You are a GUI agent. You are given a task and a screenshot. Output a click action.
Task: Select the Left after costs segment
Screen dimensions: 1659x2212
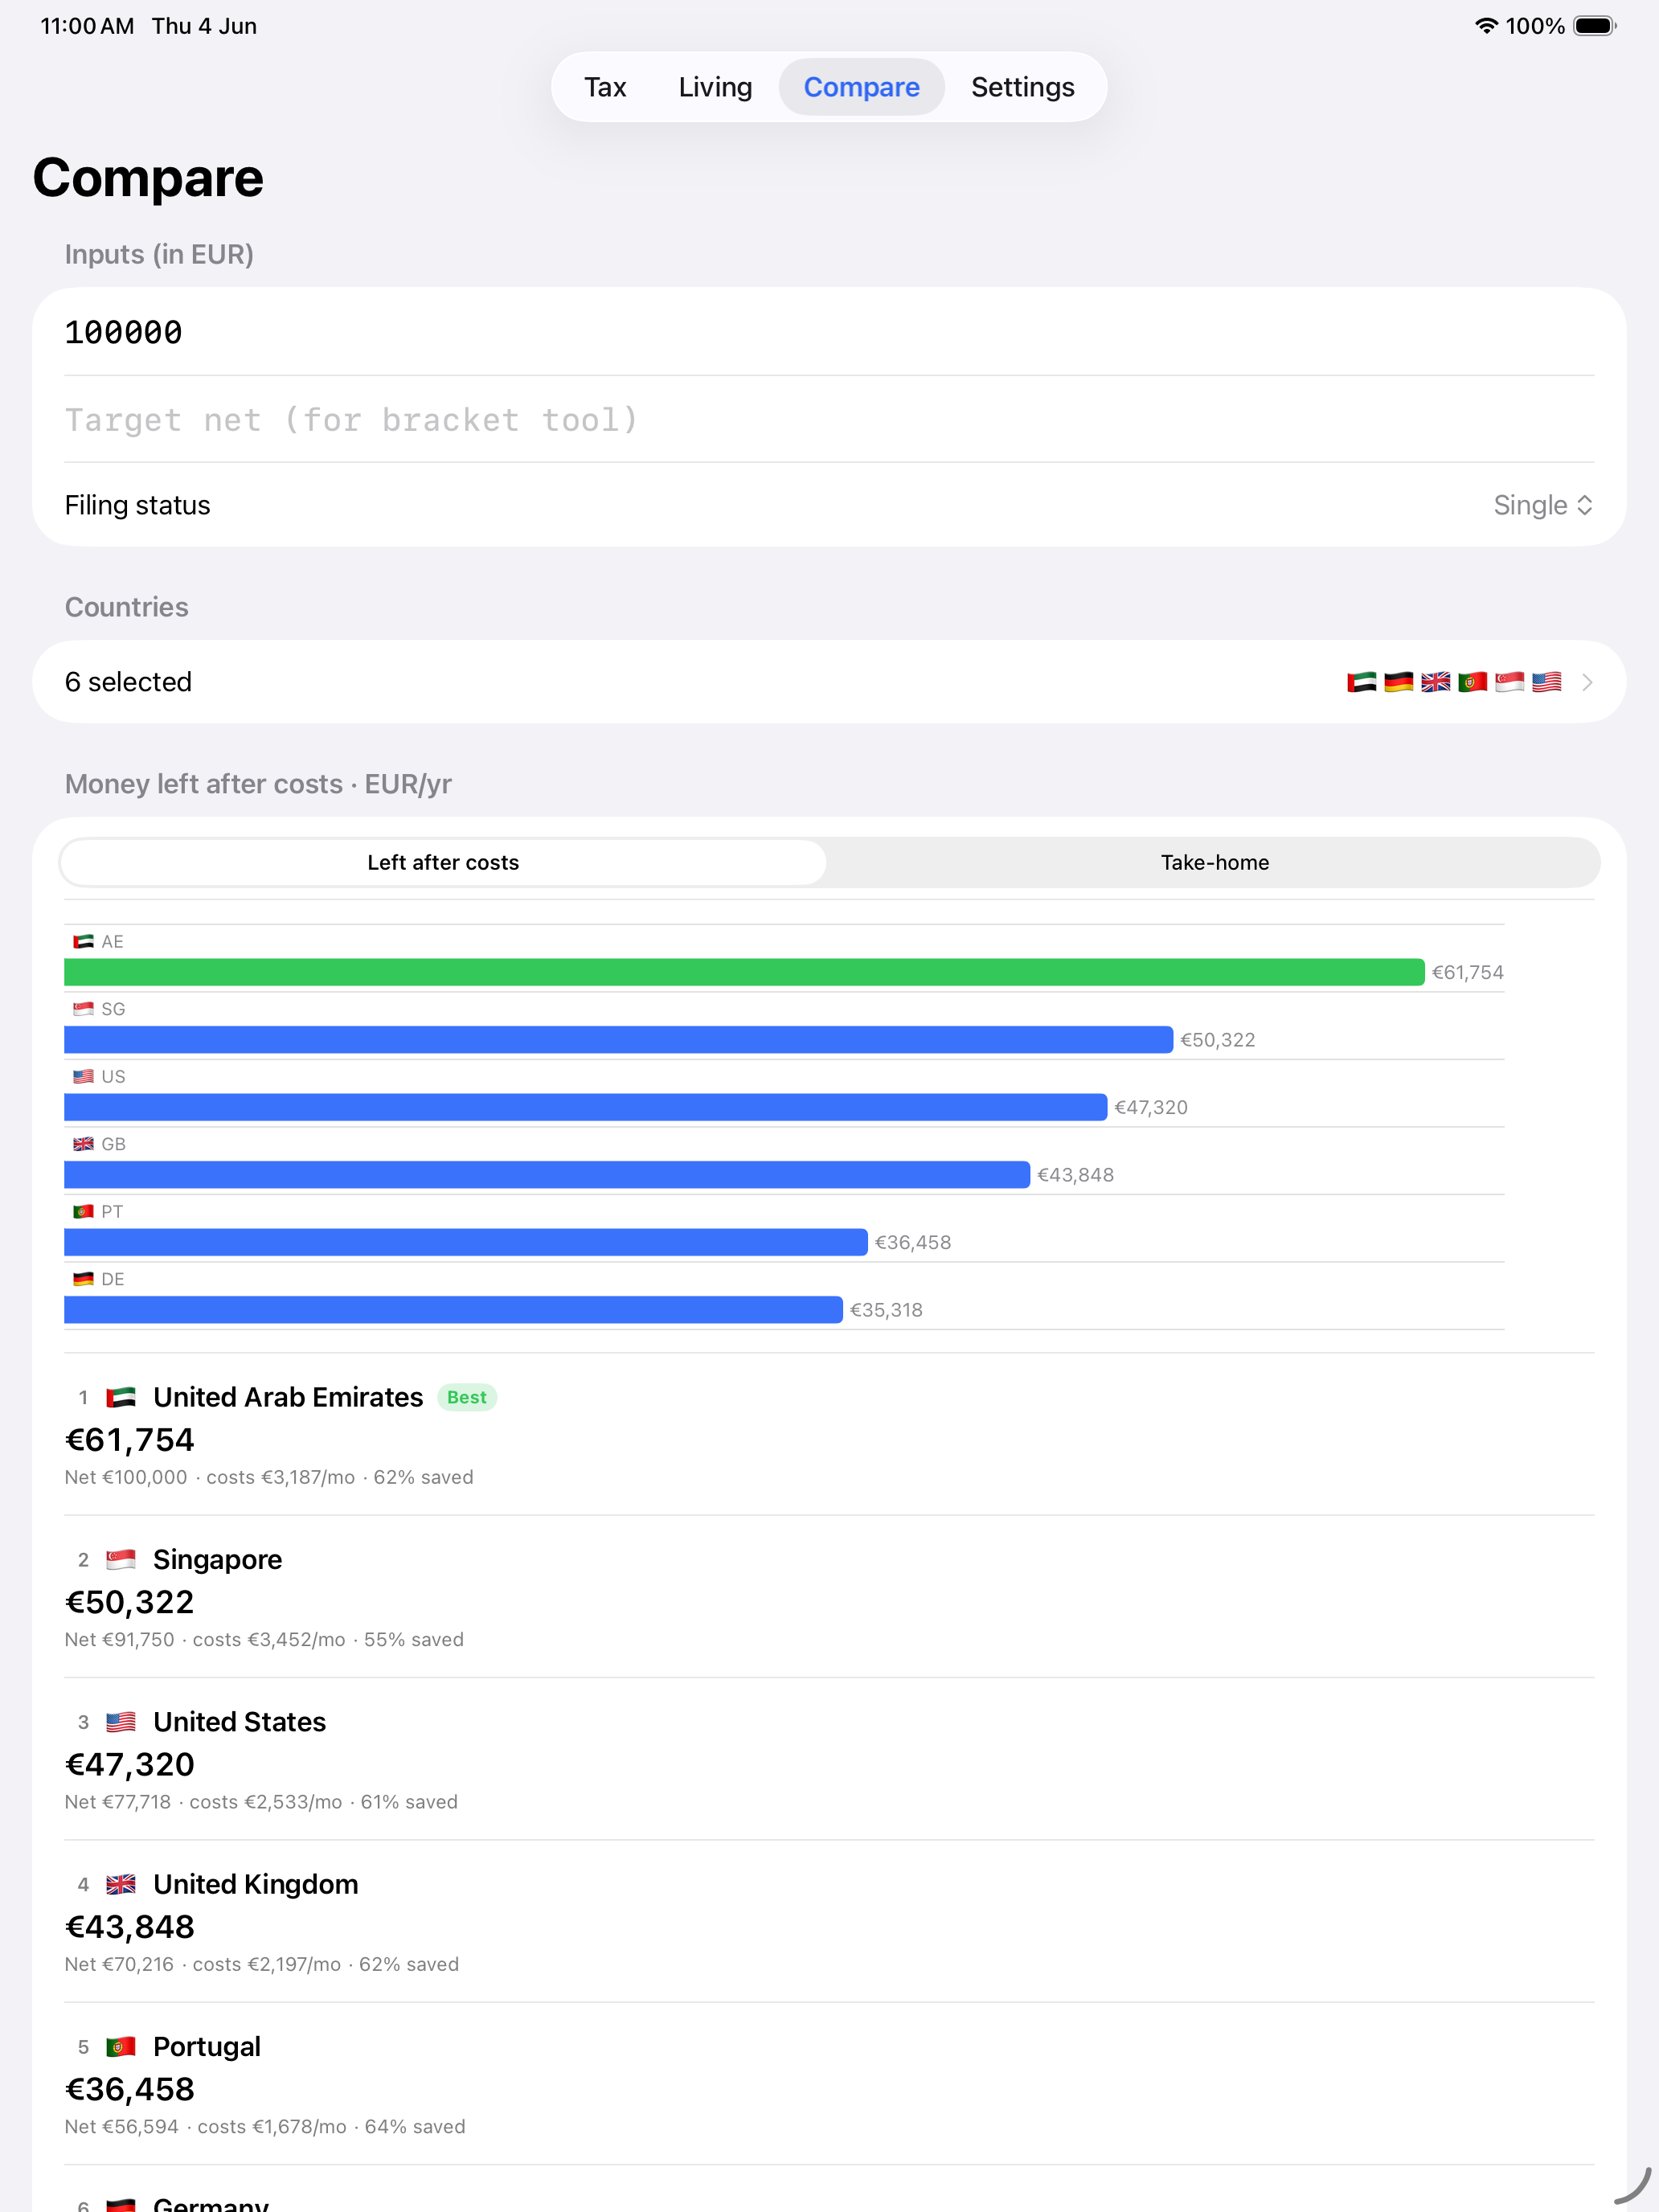click(x=443, y=862)
